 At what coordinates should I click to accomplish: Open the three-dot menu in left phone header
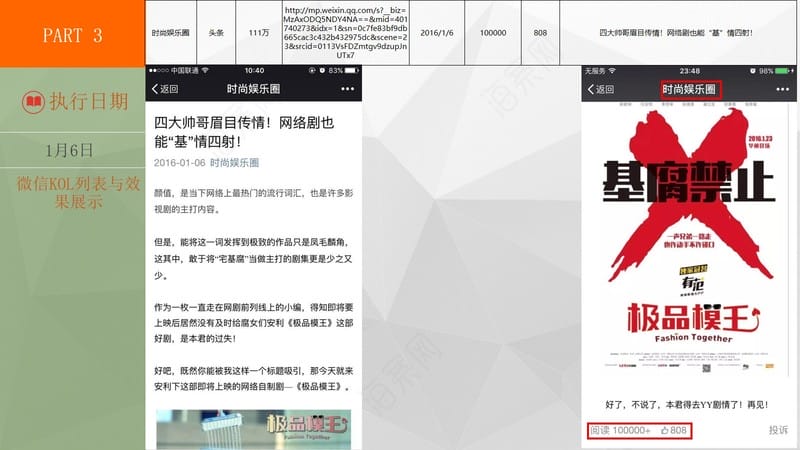[347, 89]
